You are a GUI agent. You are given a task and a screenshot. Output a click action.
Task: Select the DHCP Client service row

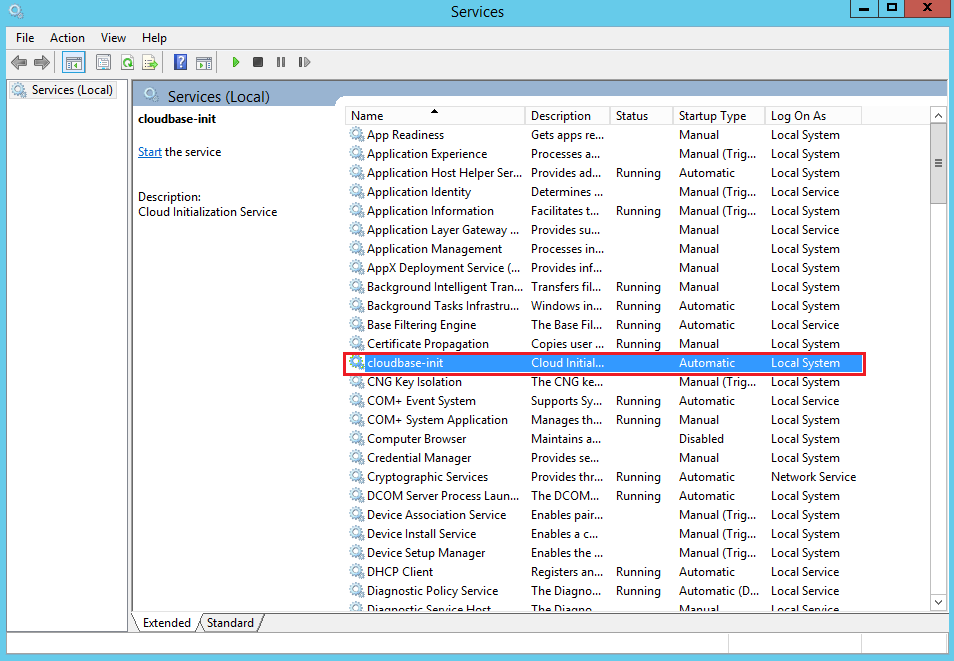(400, 572)
